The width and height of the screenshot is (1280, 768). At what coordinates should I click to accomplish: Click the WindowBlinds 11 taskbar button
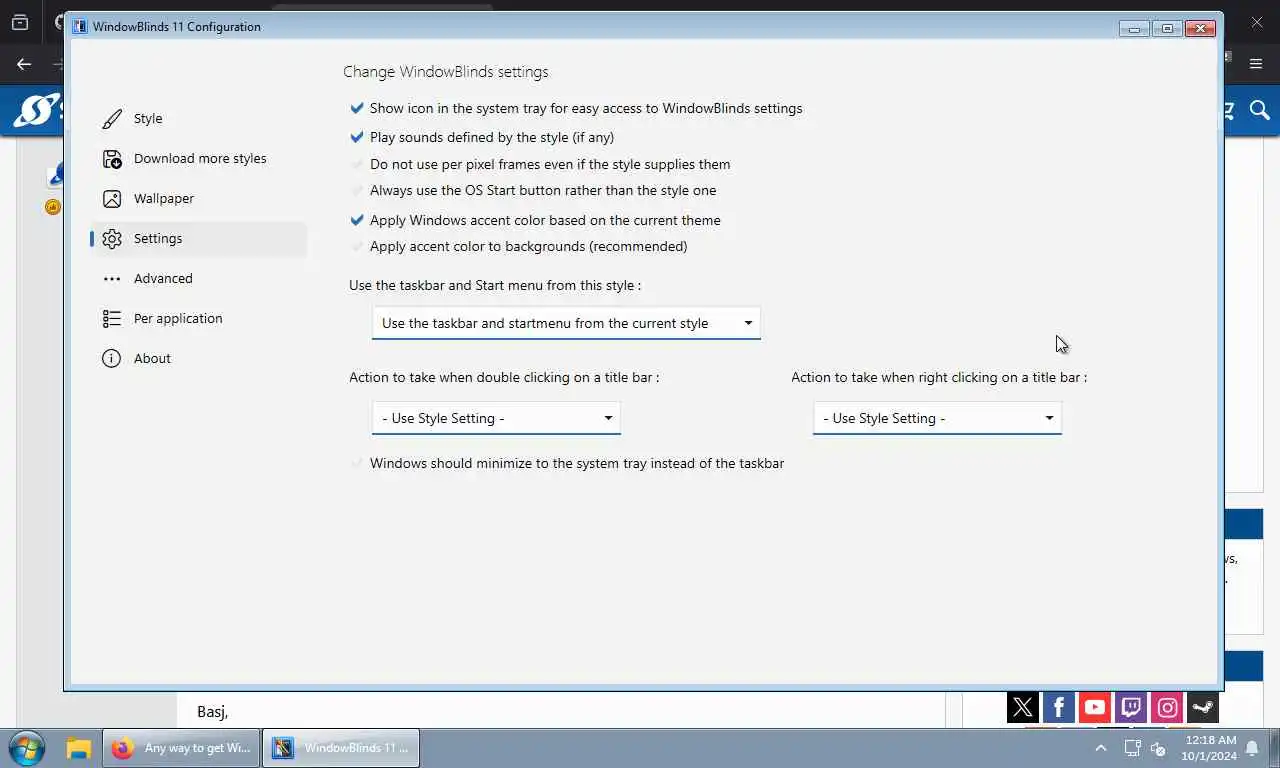(x=341, y=748)
